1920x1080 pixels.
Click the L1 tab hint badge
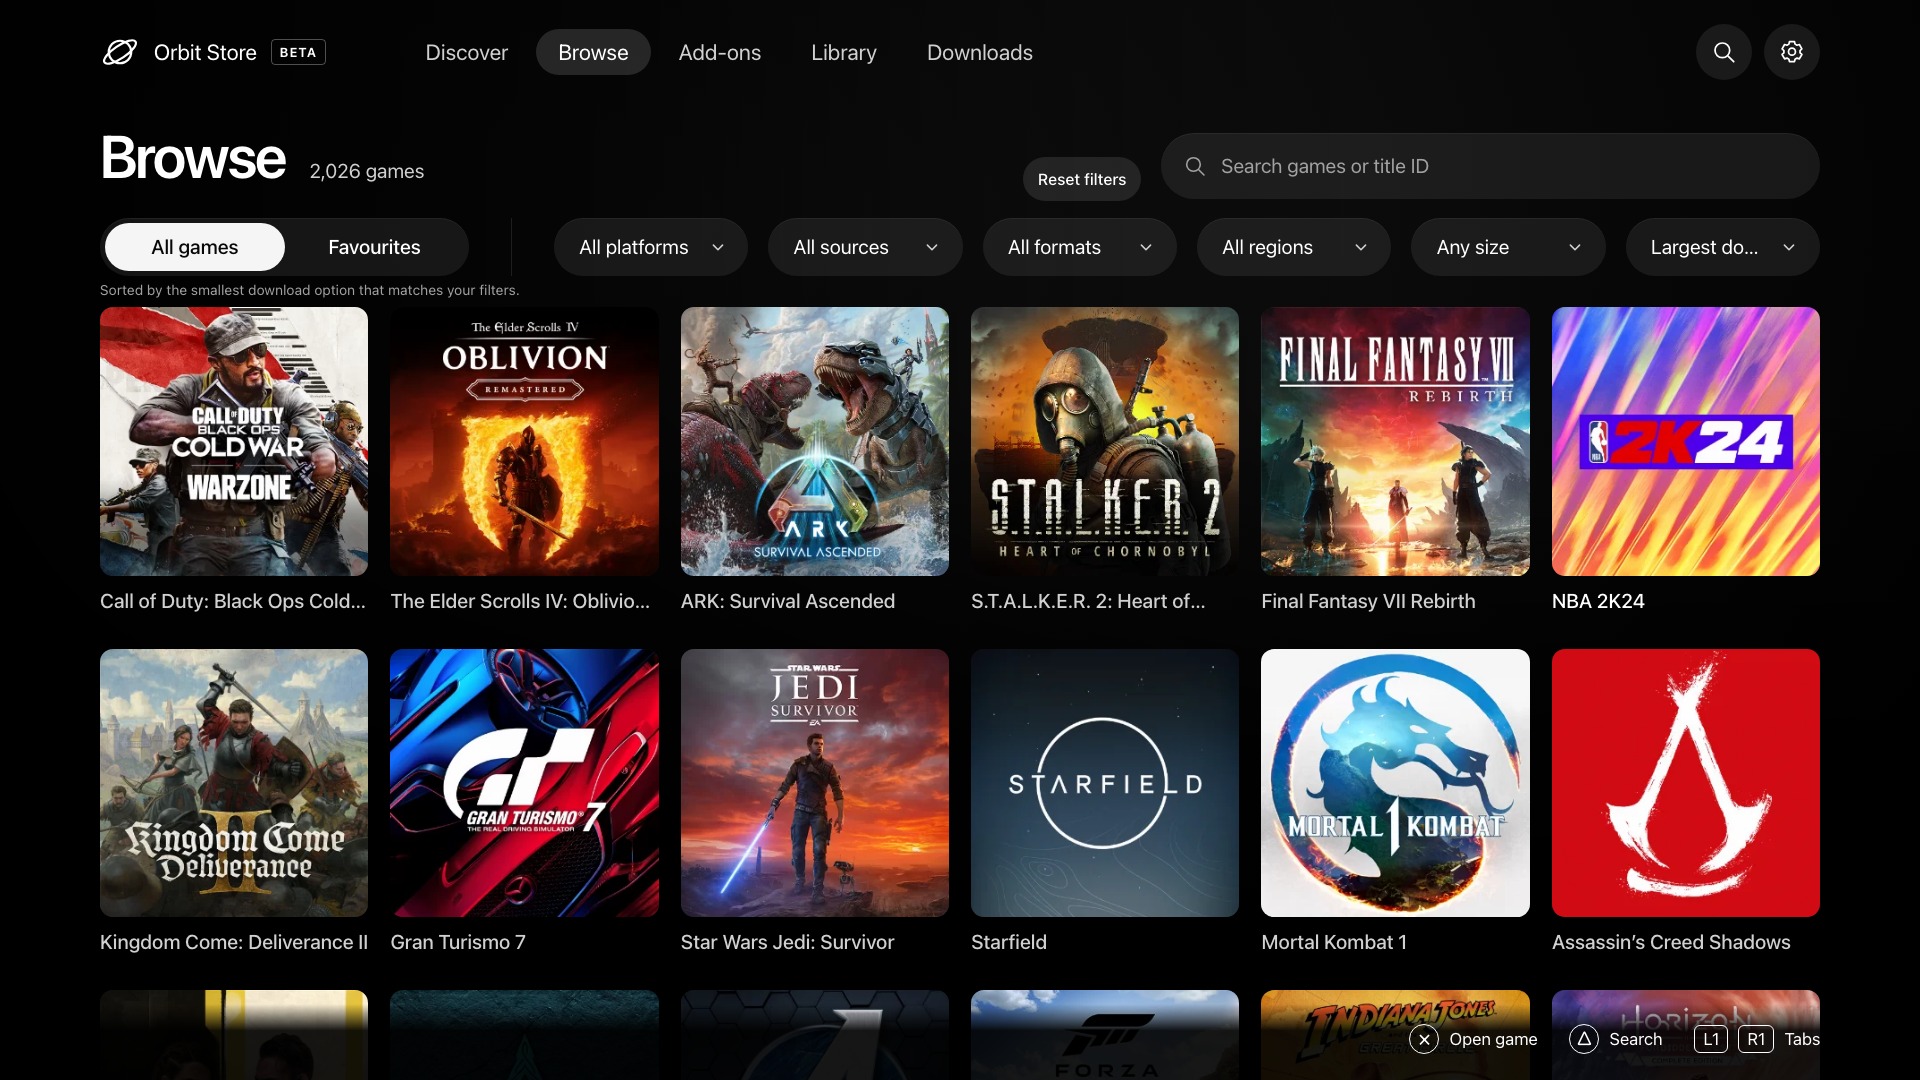tap(1711, 1039)
